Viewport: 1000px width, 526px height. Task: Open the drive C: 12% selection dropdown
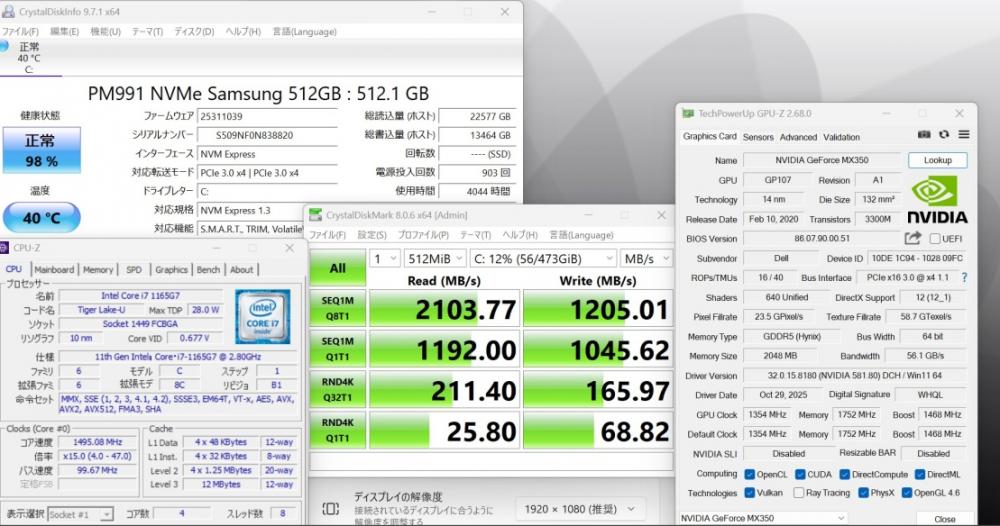coord(543,258)
